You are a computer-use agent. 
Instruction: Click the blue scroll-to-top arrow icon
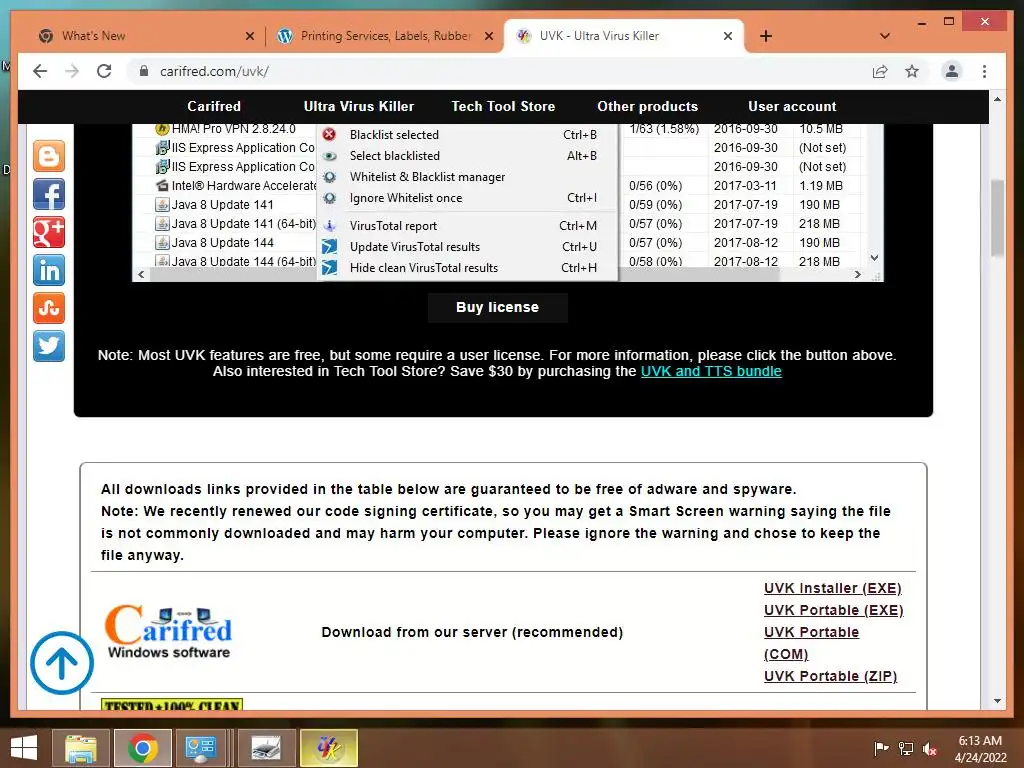62,663
